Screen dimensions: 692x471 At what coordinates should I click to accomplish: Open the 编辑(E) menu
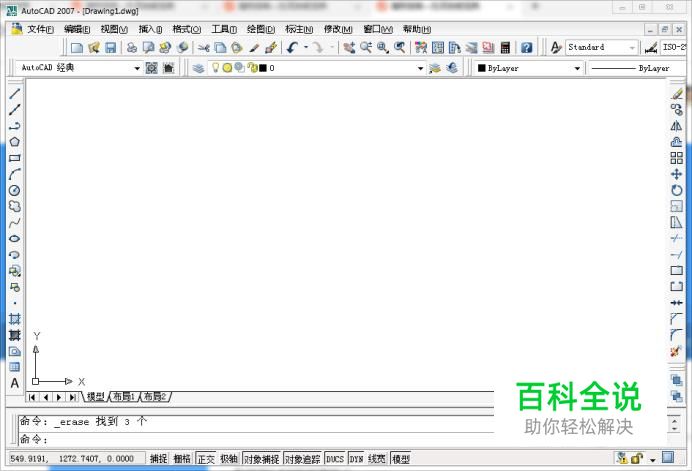77,29
